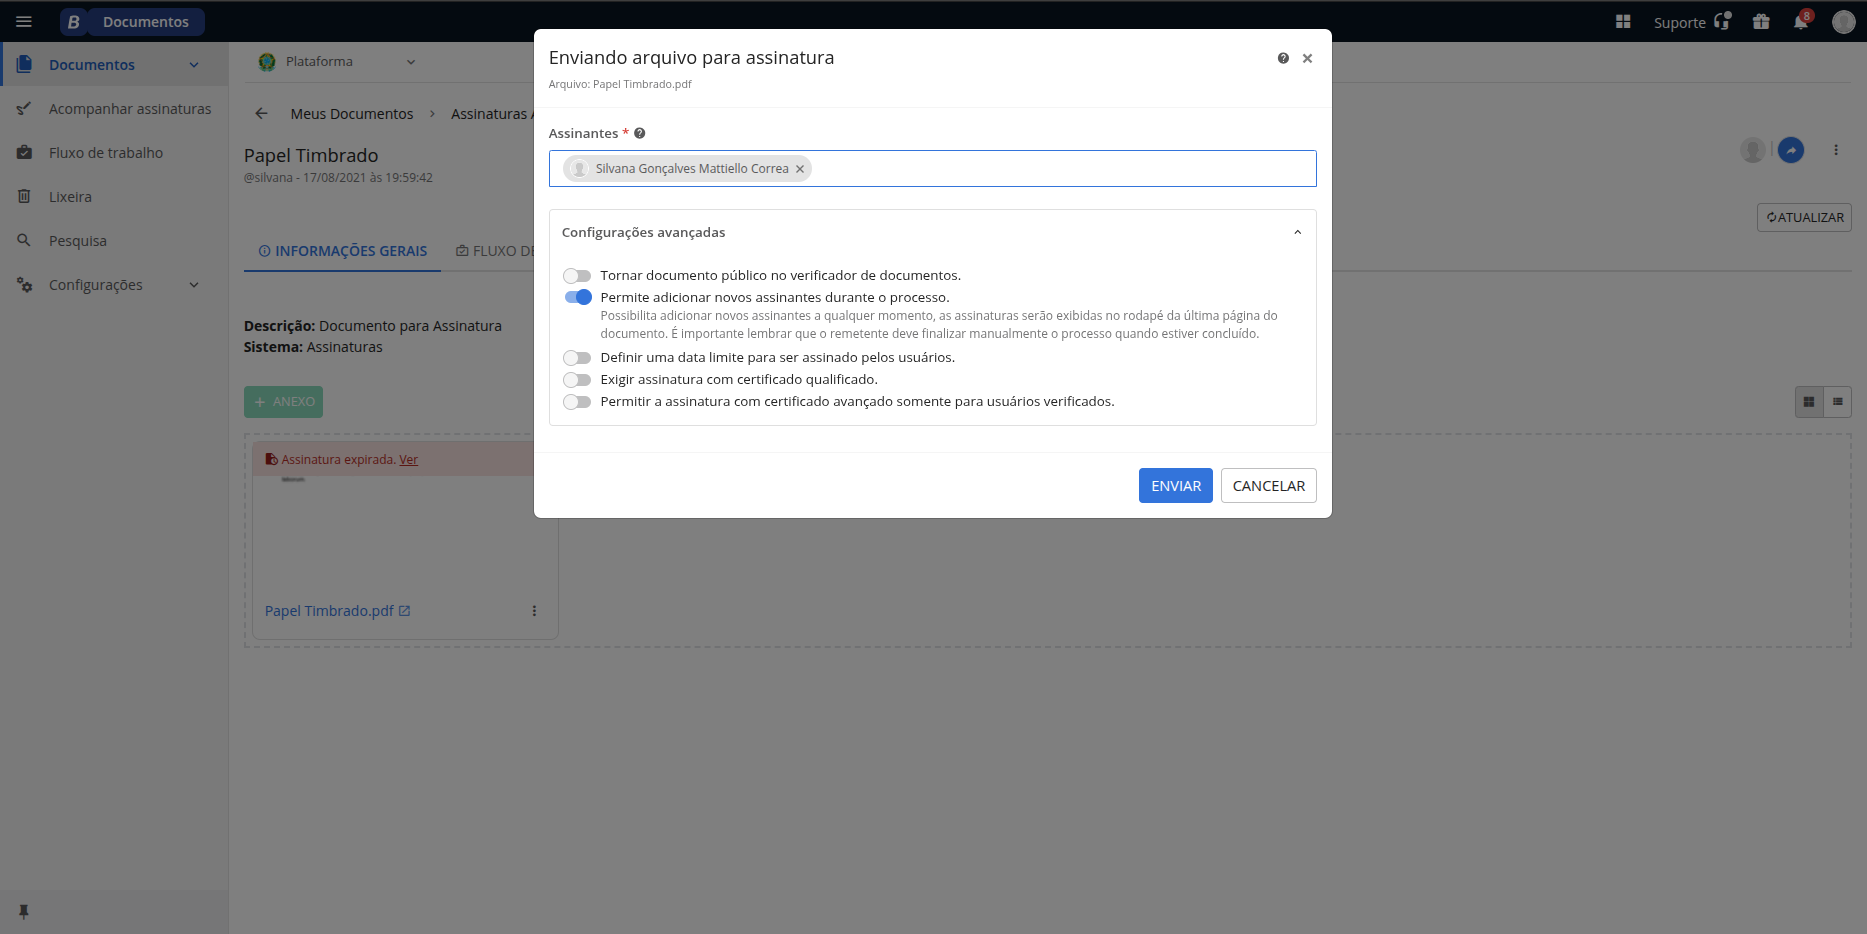This screenshot has height=934, width=1867.
Task: Collapse Configurações avançadas section
Action: coord(1297,232)
